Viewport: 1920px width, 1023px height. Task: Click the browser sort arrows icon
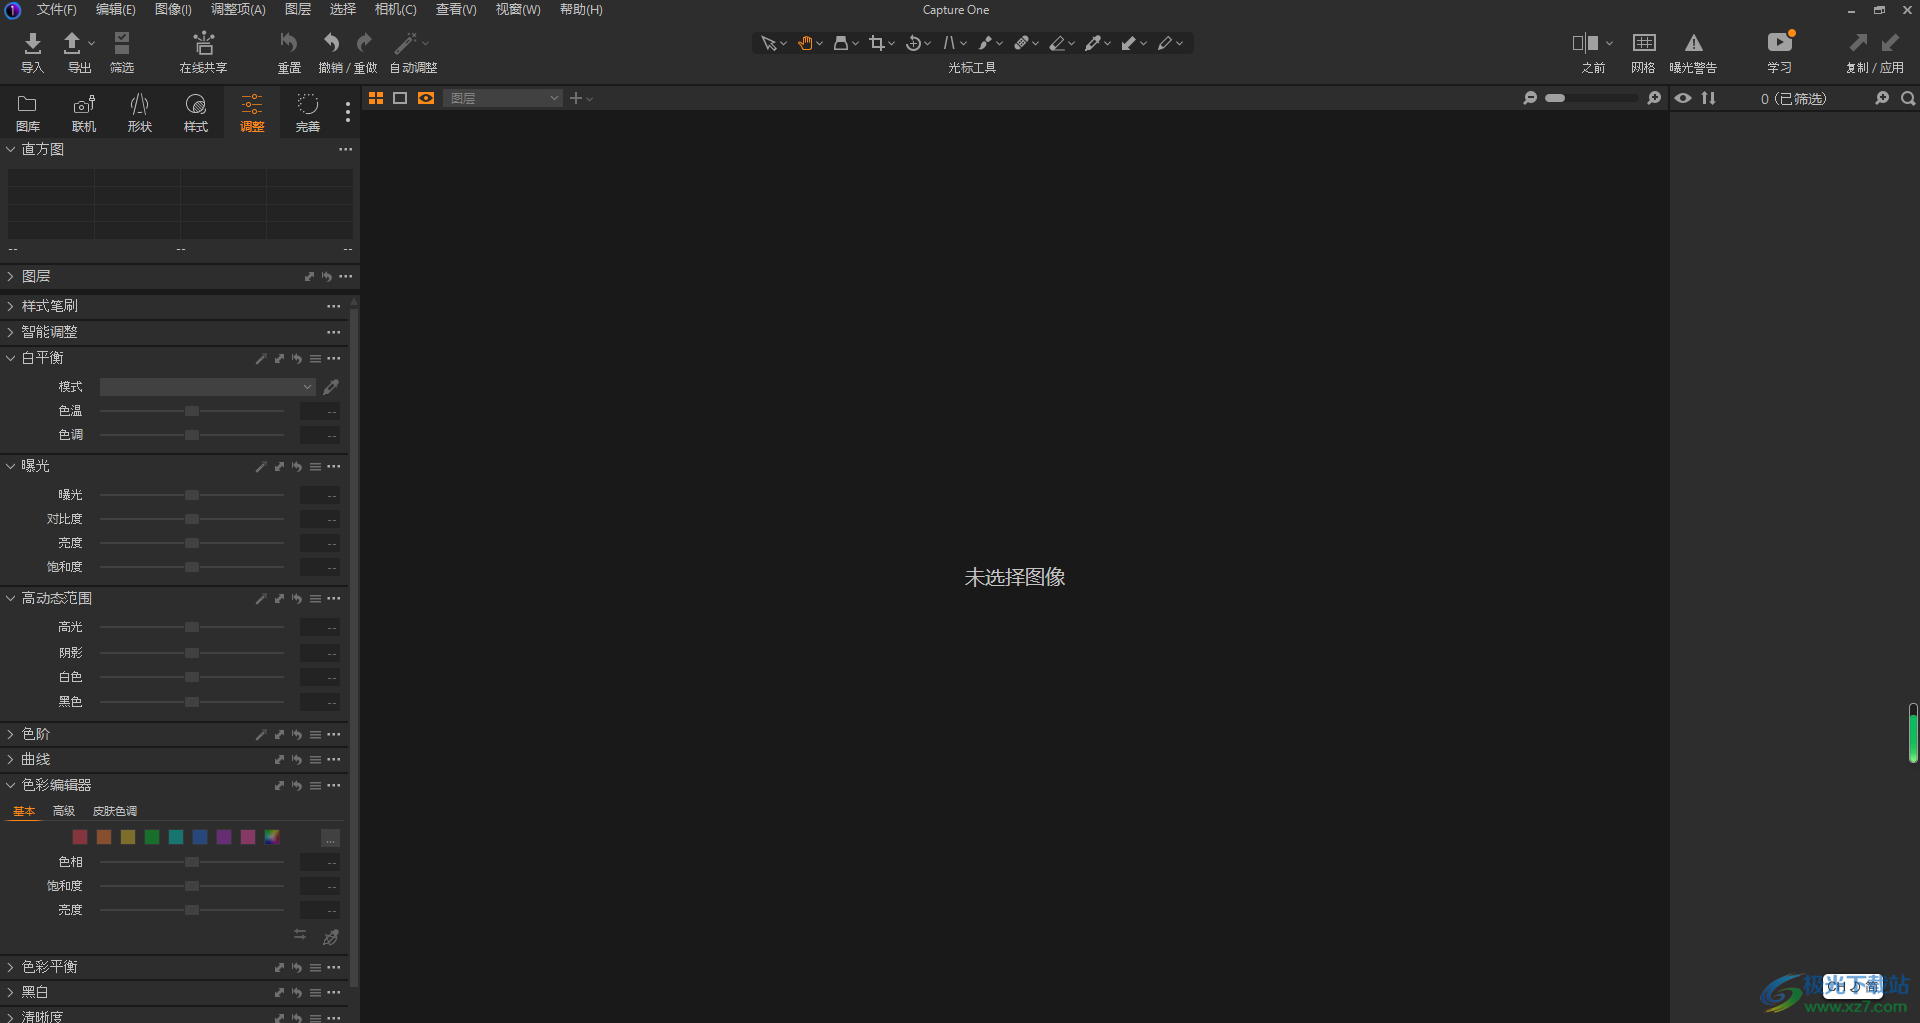(1709, 98)
